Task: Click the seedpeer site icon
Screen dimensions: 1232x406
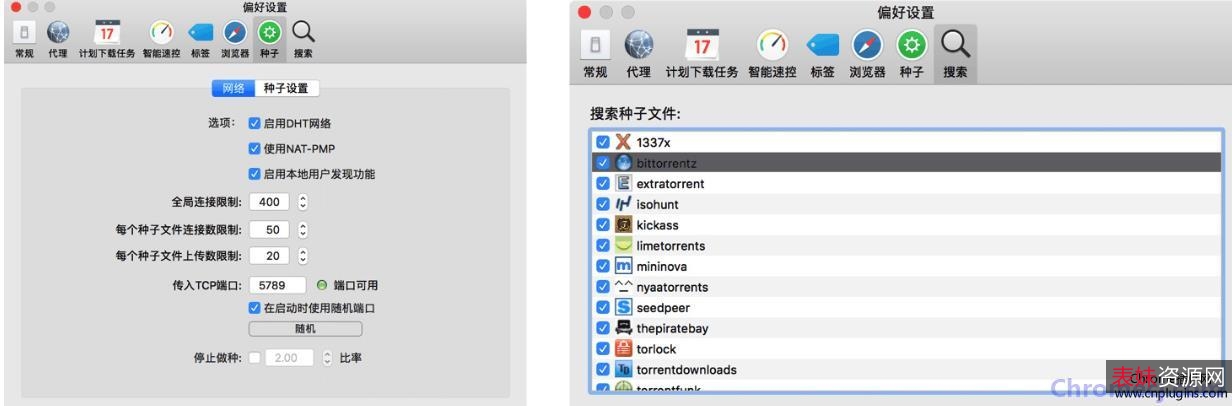Action: tap(624, 307)
